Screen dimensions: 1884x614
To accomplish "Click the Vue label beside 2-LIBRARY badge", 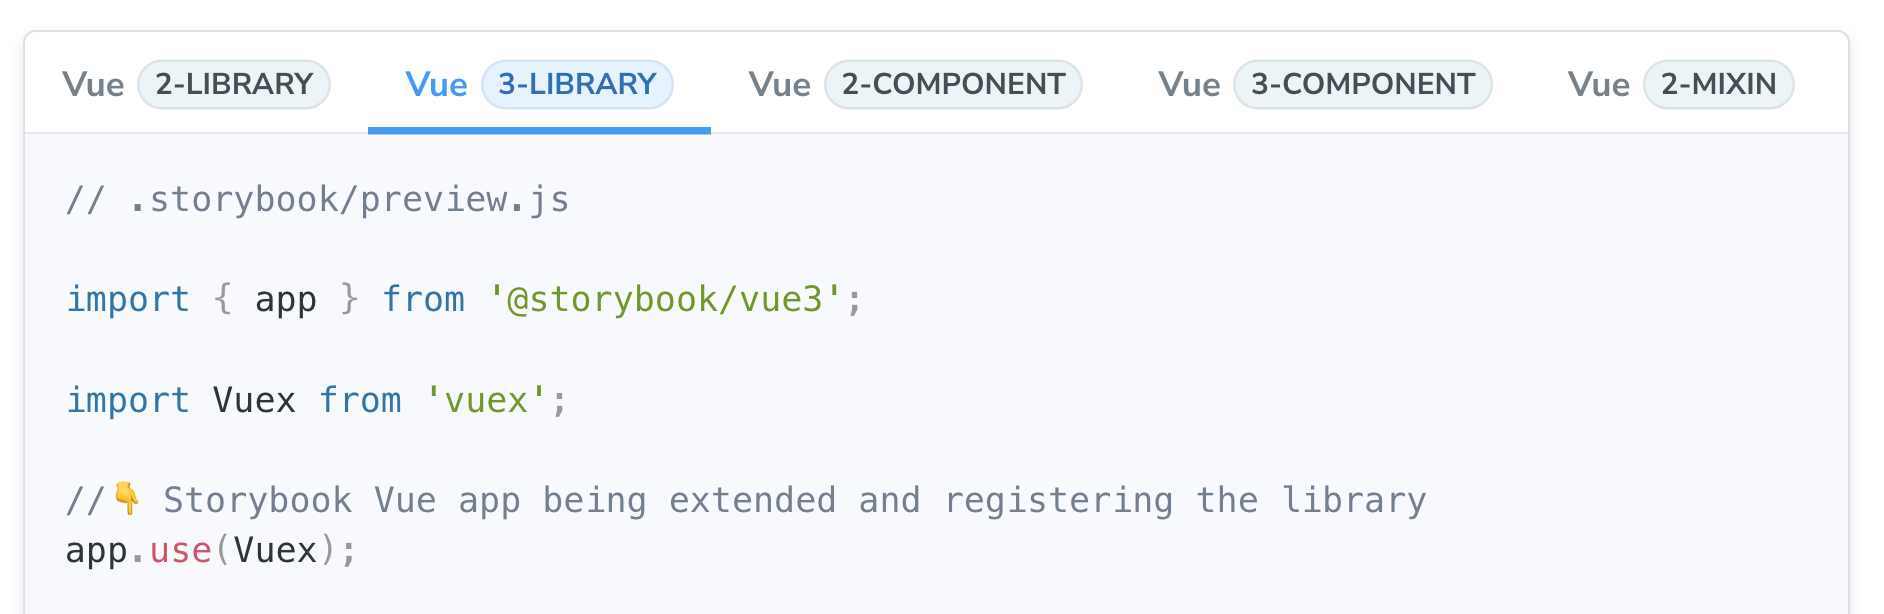I will tap(93, 84).
